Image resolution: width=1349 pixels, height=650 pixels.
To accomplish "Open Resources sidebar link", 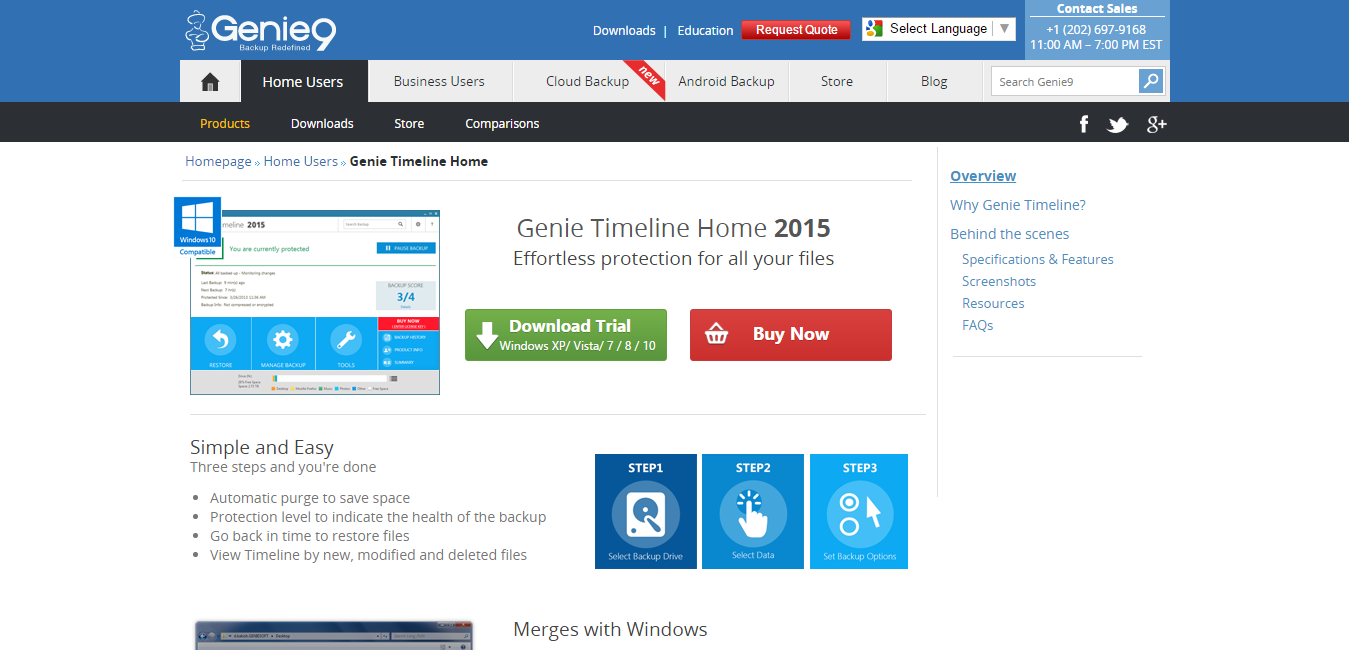I will click(993, 303).
